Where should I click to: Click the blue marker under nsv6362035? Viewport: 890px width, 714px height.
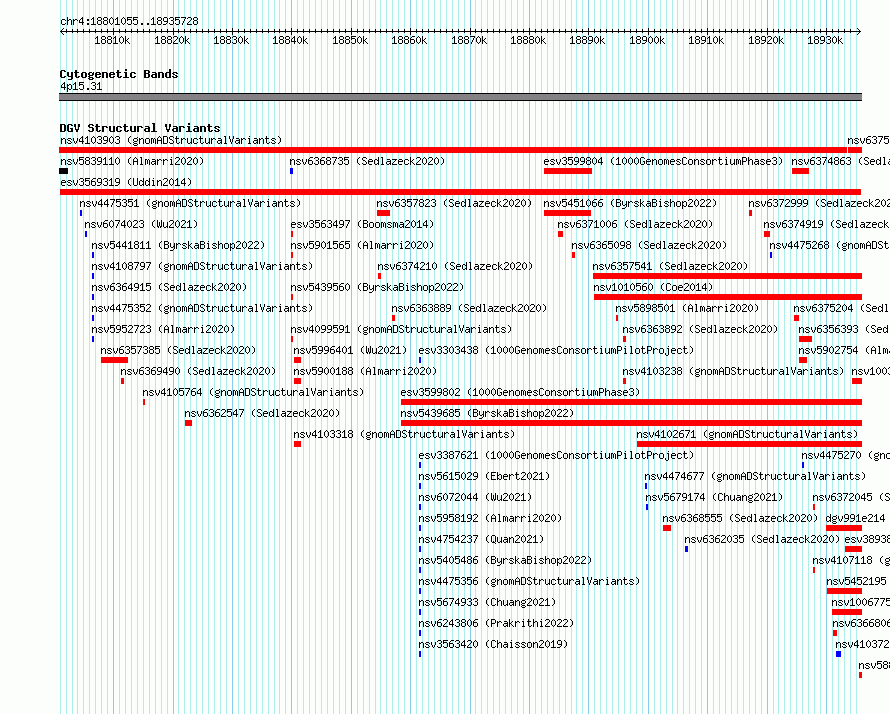click(686, 549)
